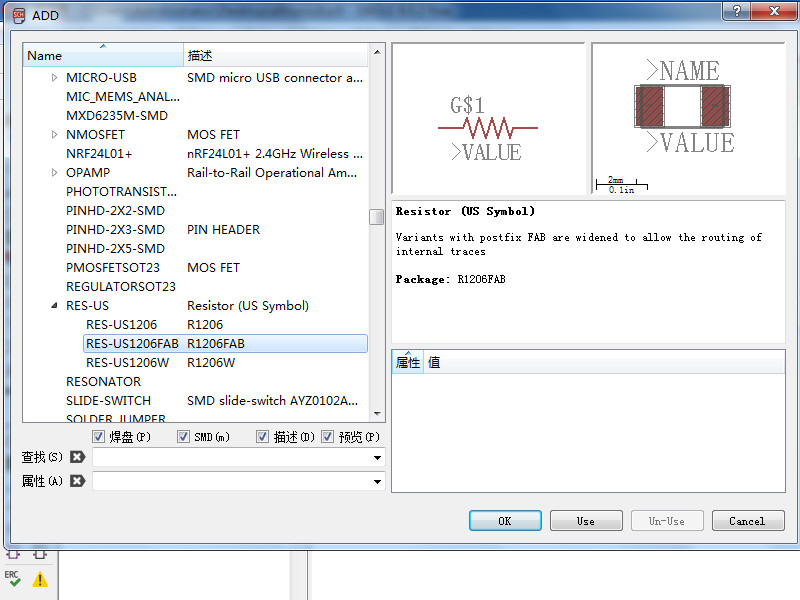The image size is (800, 600).
Task: Open the help question mark button
Action: (737, 10)
